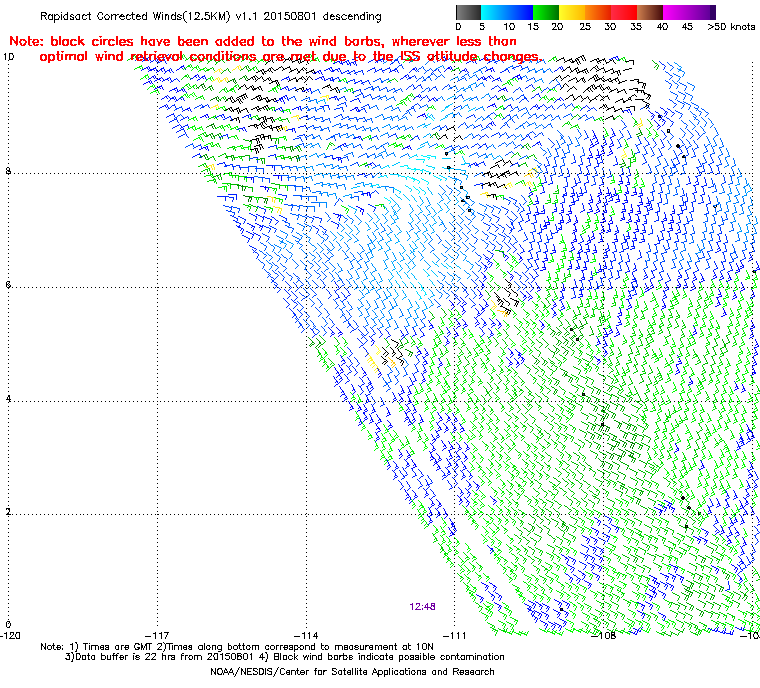This screenshot has width=760, height=688.
Task: Click the magenta 40-45 knots legend segment
Action: click(676, 12)
